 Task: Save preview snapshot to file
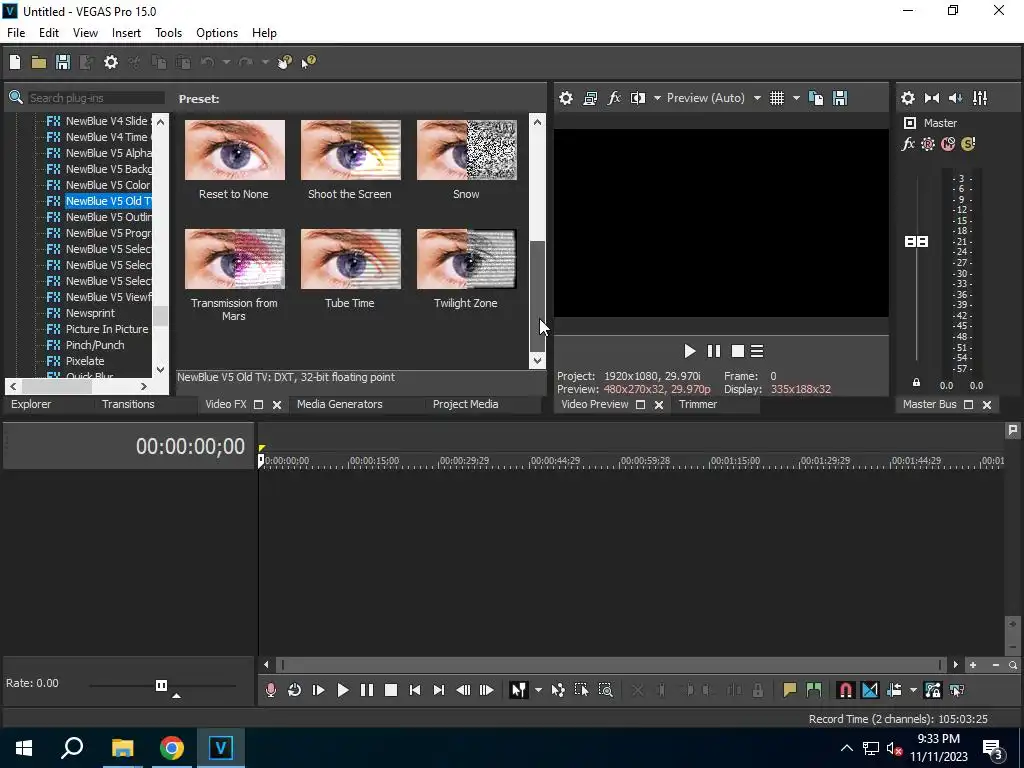tap(840, 98)
